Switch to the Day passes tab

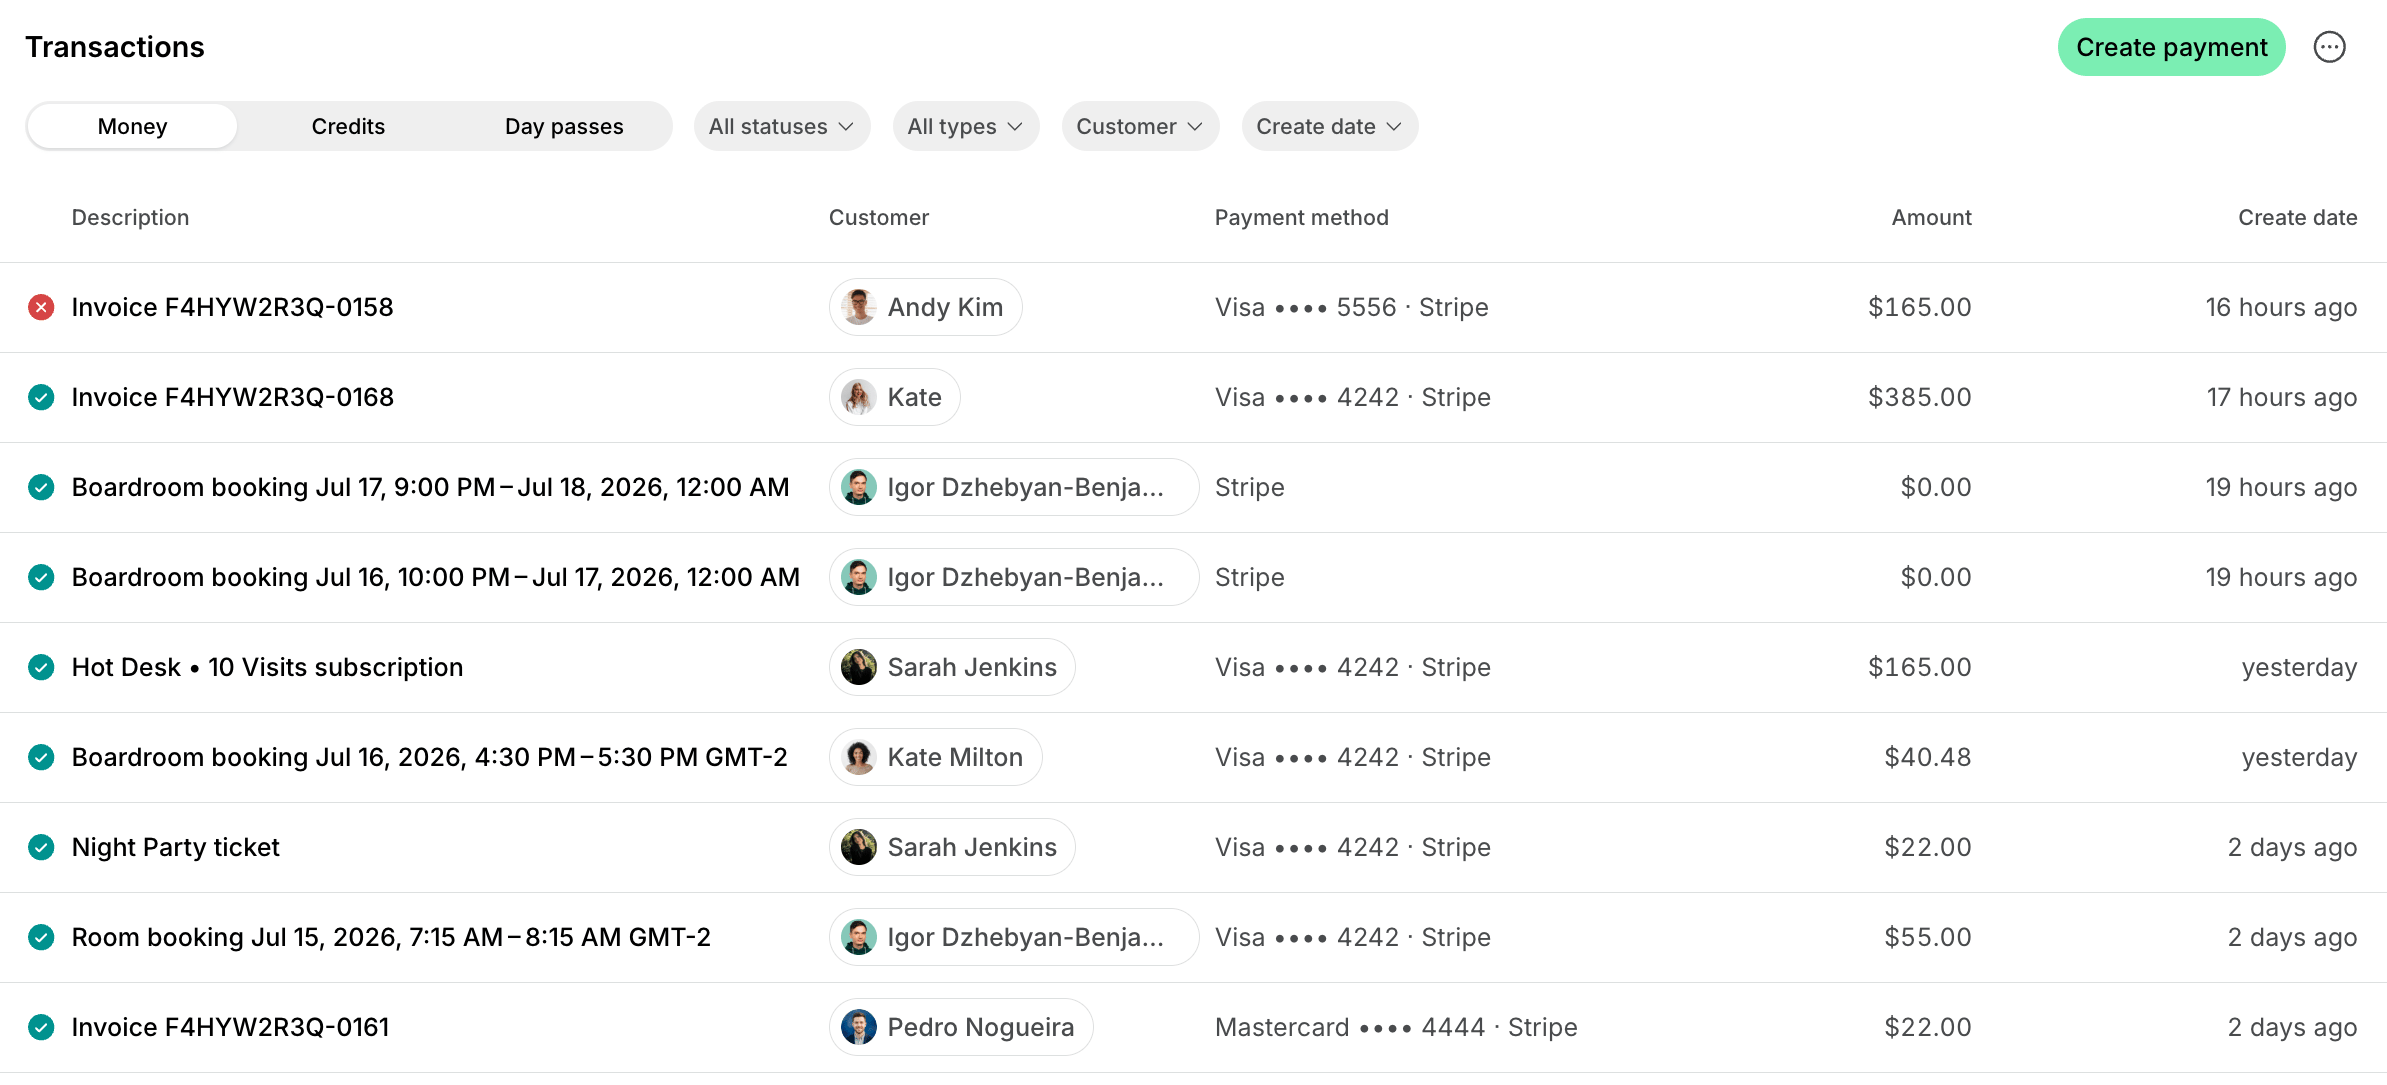(564, 126)
